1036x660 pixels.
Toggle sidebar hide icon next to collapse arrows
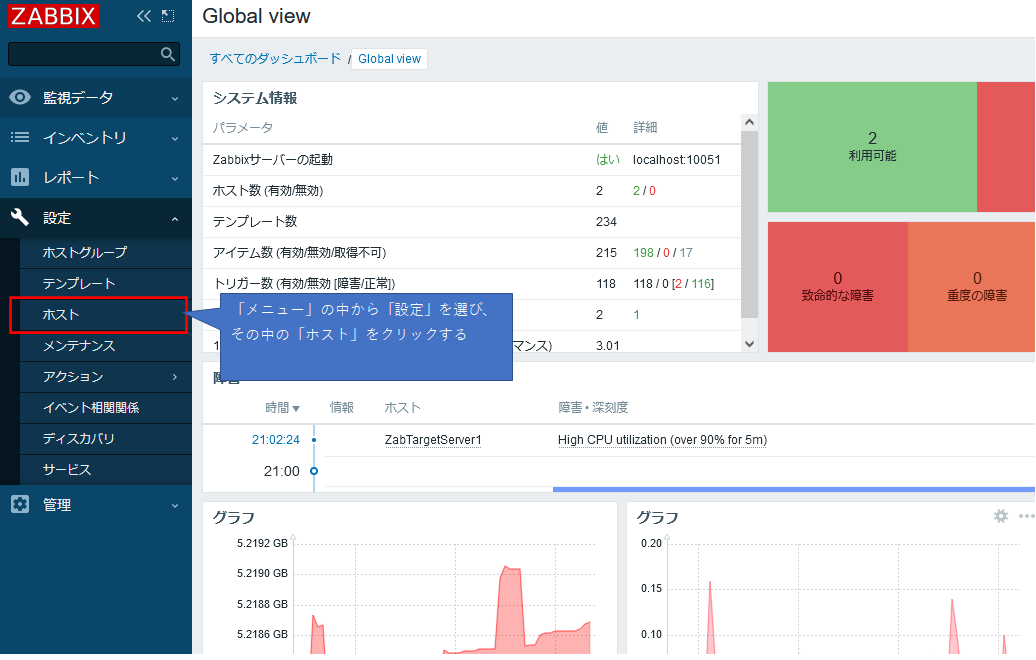click(x=168, y=16)
